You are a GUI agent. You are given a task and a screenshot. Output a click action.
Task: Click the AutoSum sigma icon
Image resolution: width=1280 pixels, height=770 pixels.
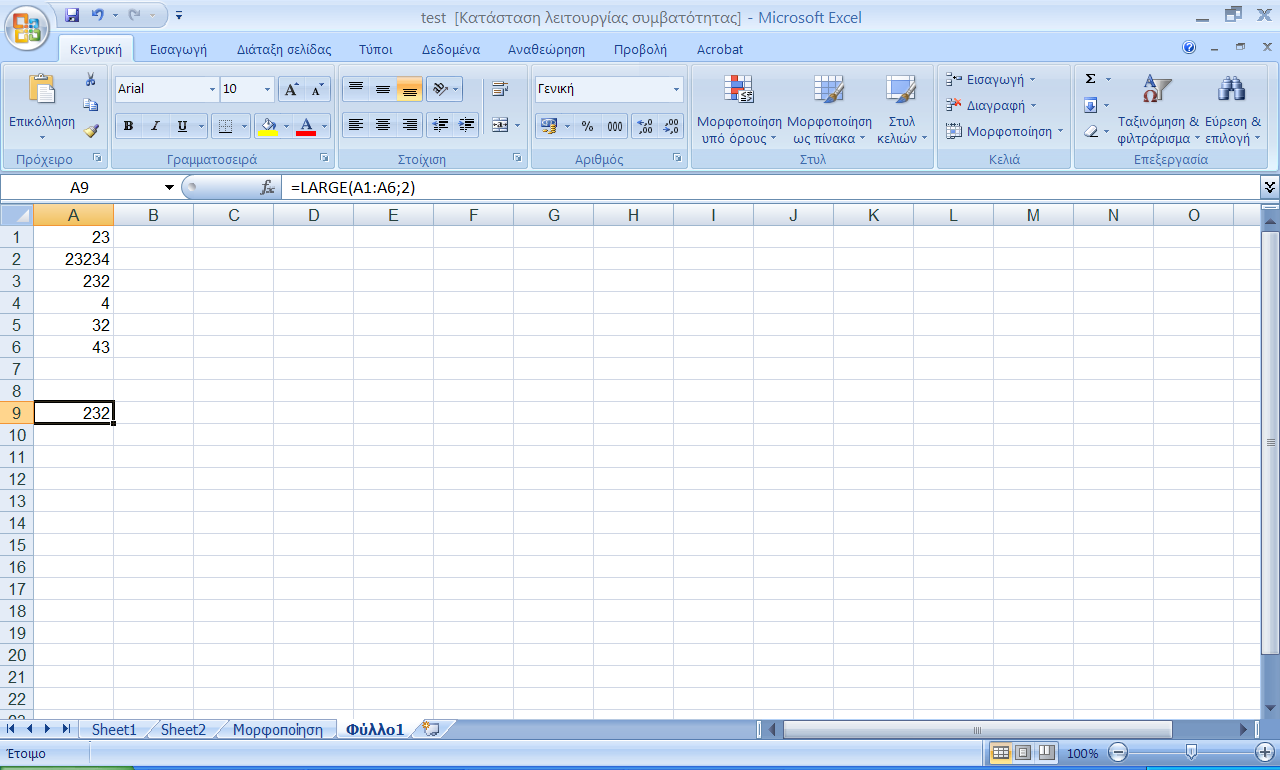pyautogui.click(x=1091, y=79)
